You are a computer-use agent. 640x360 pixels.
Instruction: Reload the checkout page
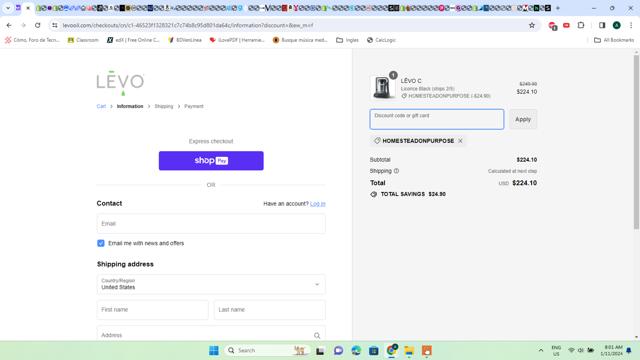tap(38, 25)
